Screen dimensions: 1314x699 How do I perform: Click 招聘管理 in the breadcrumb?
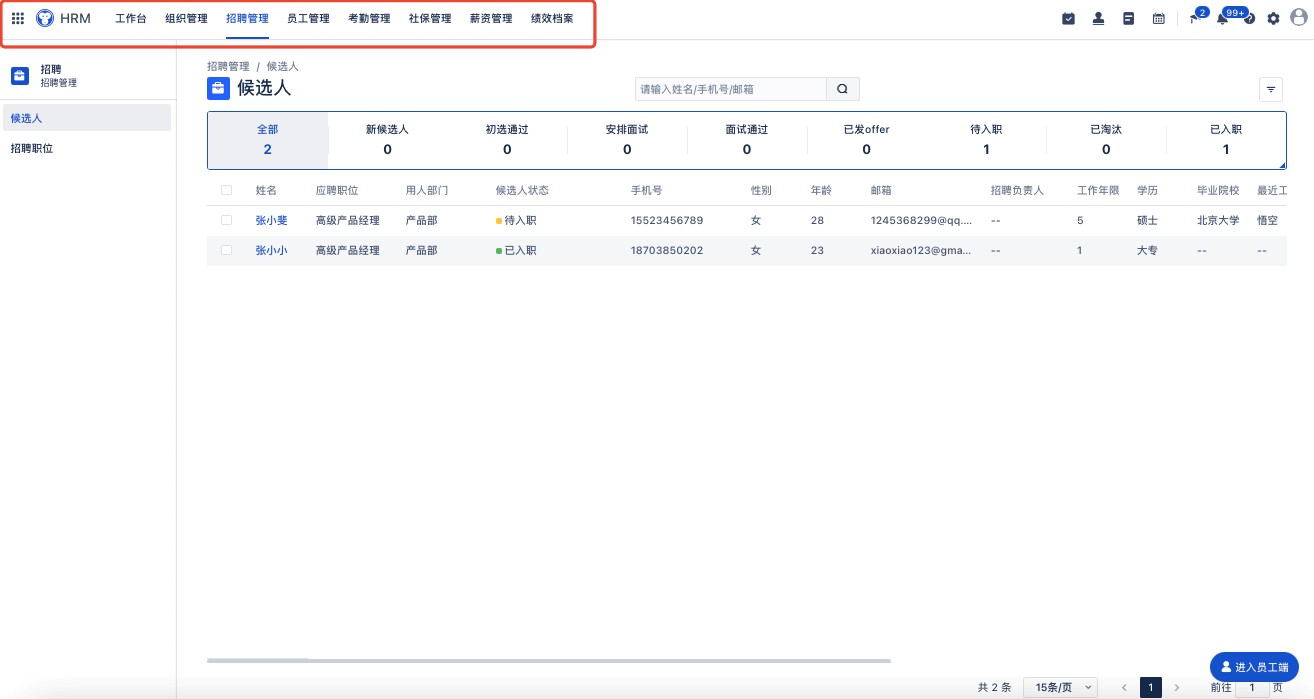coord(228,66)
